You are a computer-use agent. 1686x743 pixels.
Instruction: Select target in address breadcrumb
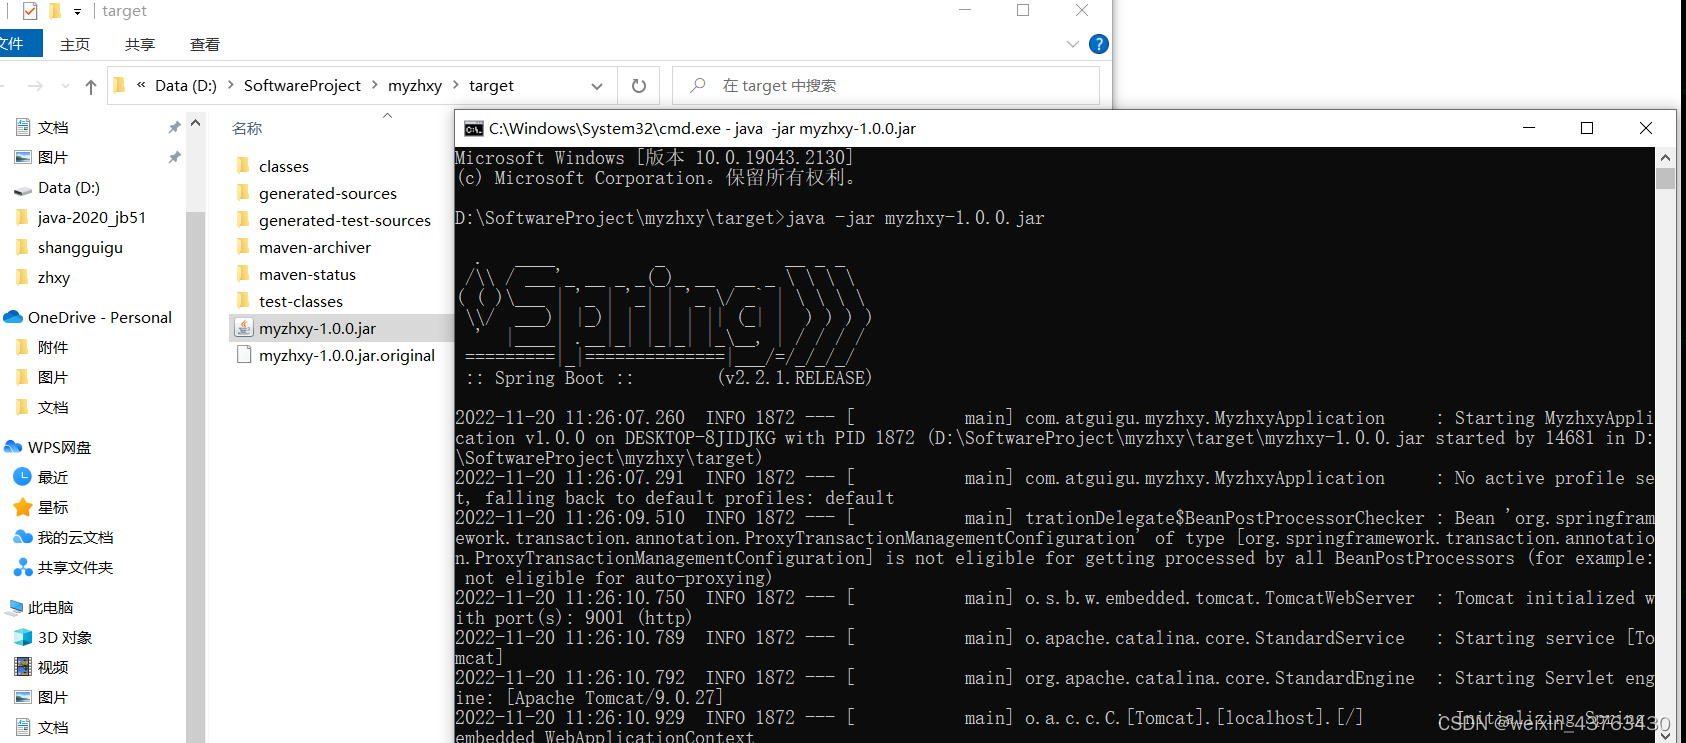(x=491, y=86)
